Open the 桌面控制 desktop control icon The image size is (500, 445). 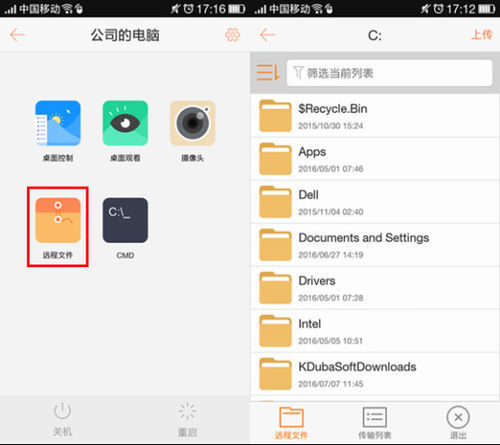coord(58,123)
